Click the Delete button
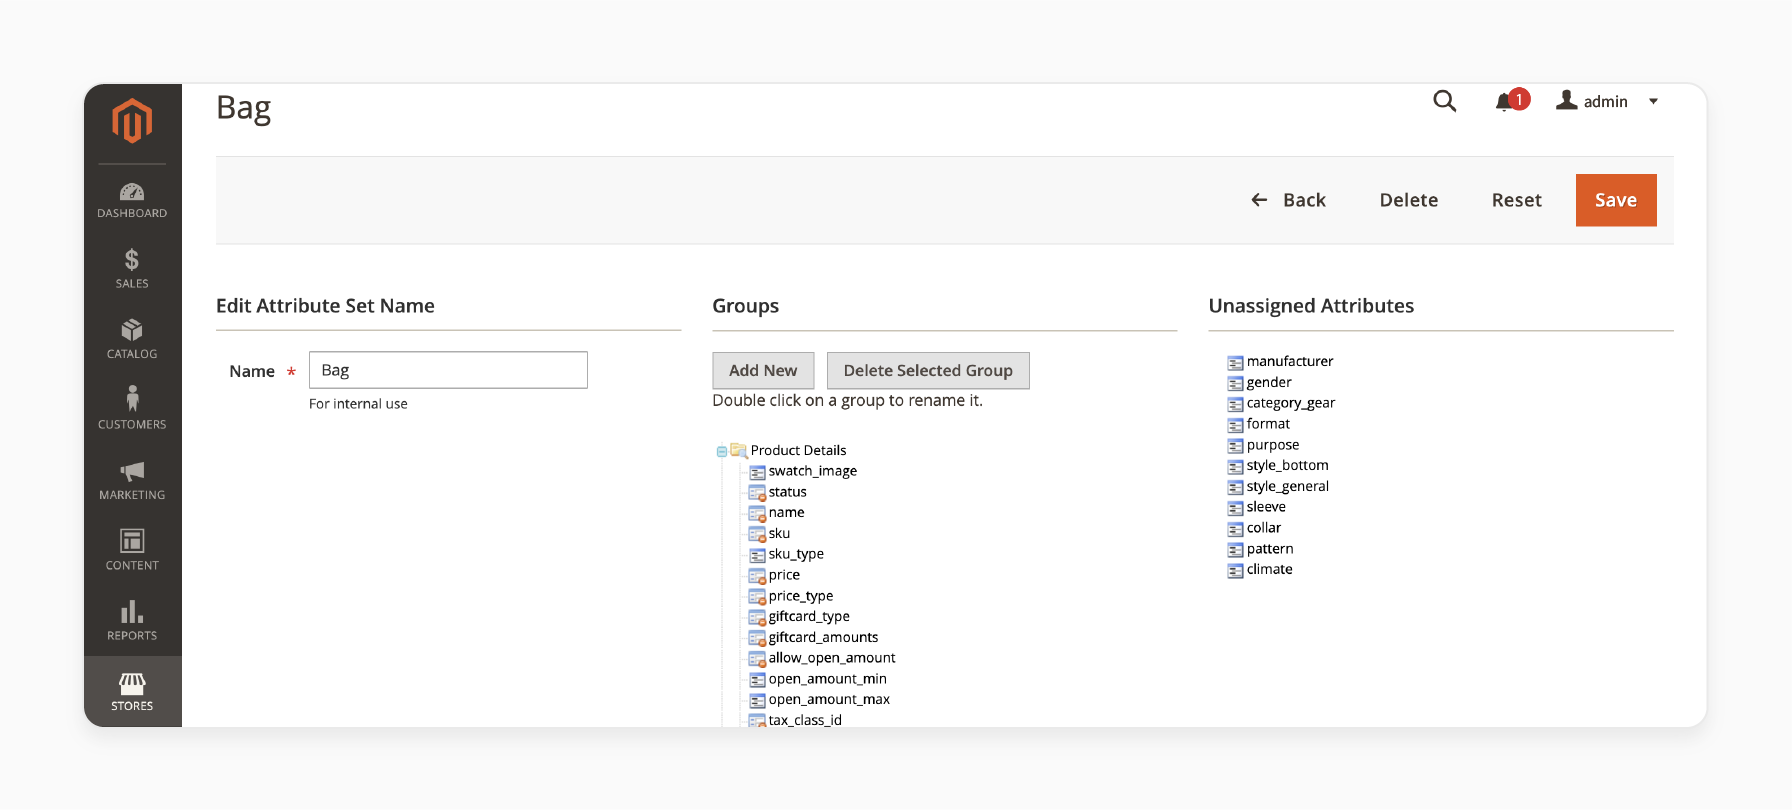This screenshot has width=1792, height=810. tap(1408, 200)
